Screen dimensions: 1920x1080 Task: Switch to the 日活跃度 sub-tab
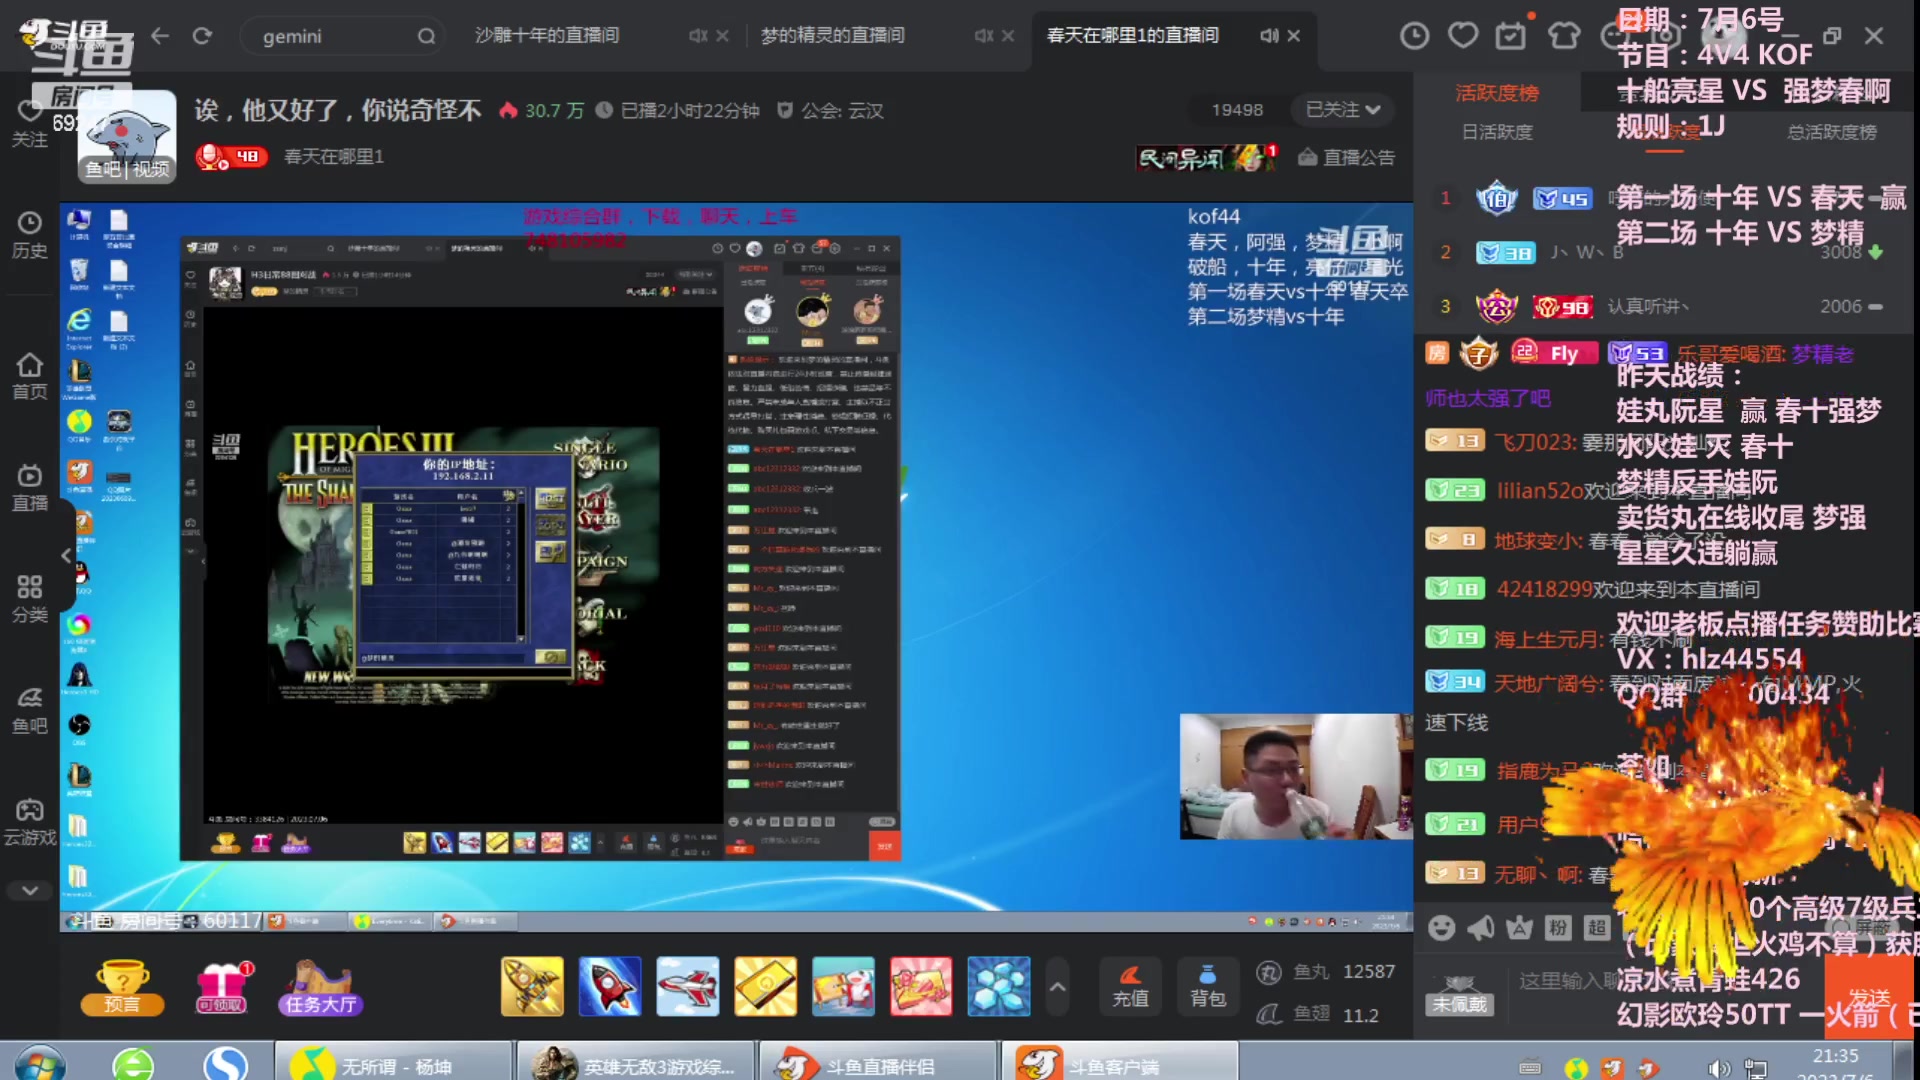point(1497,131)
